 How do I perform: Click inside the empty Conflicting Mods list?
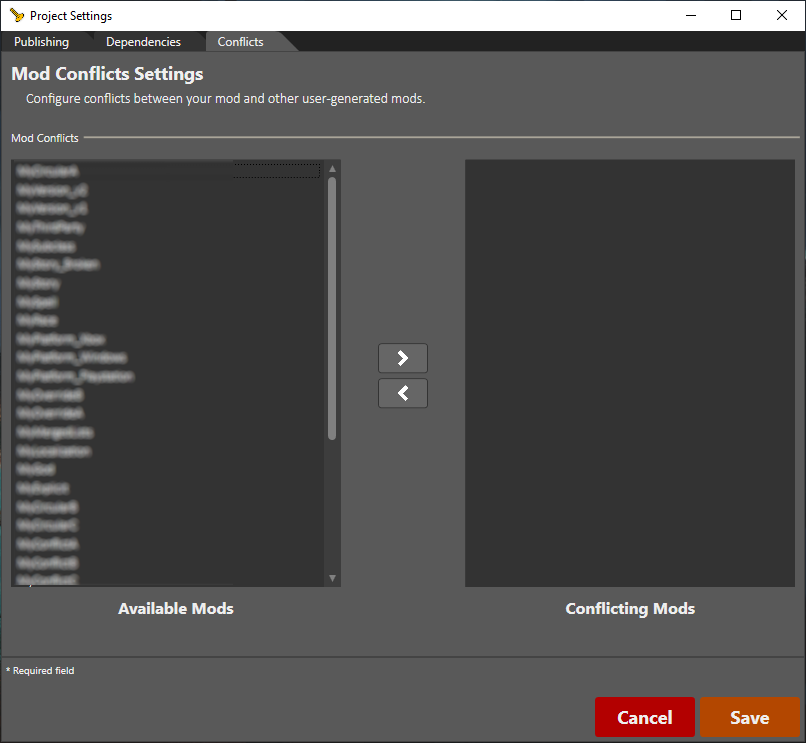(x=629, y=372)
